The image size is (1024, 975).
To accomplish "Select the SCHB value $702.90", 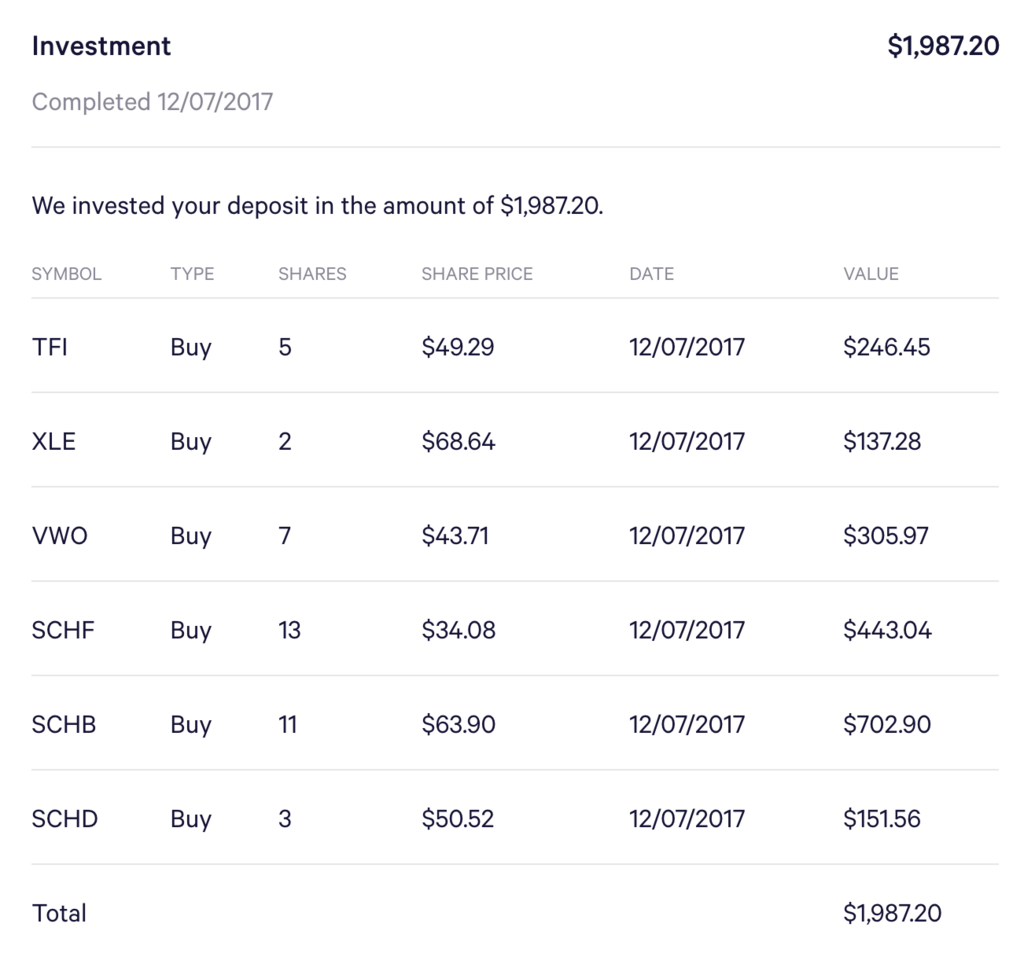I will pyautogui.click(x=886, y=724).
